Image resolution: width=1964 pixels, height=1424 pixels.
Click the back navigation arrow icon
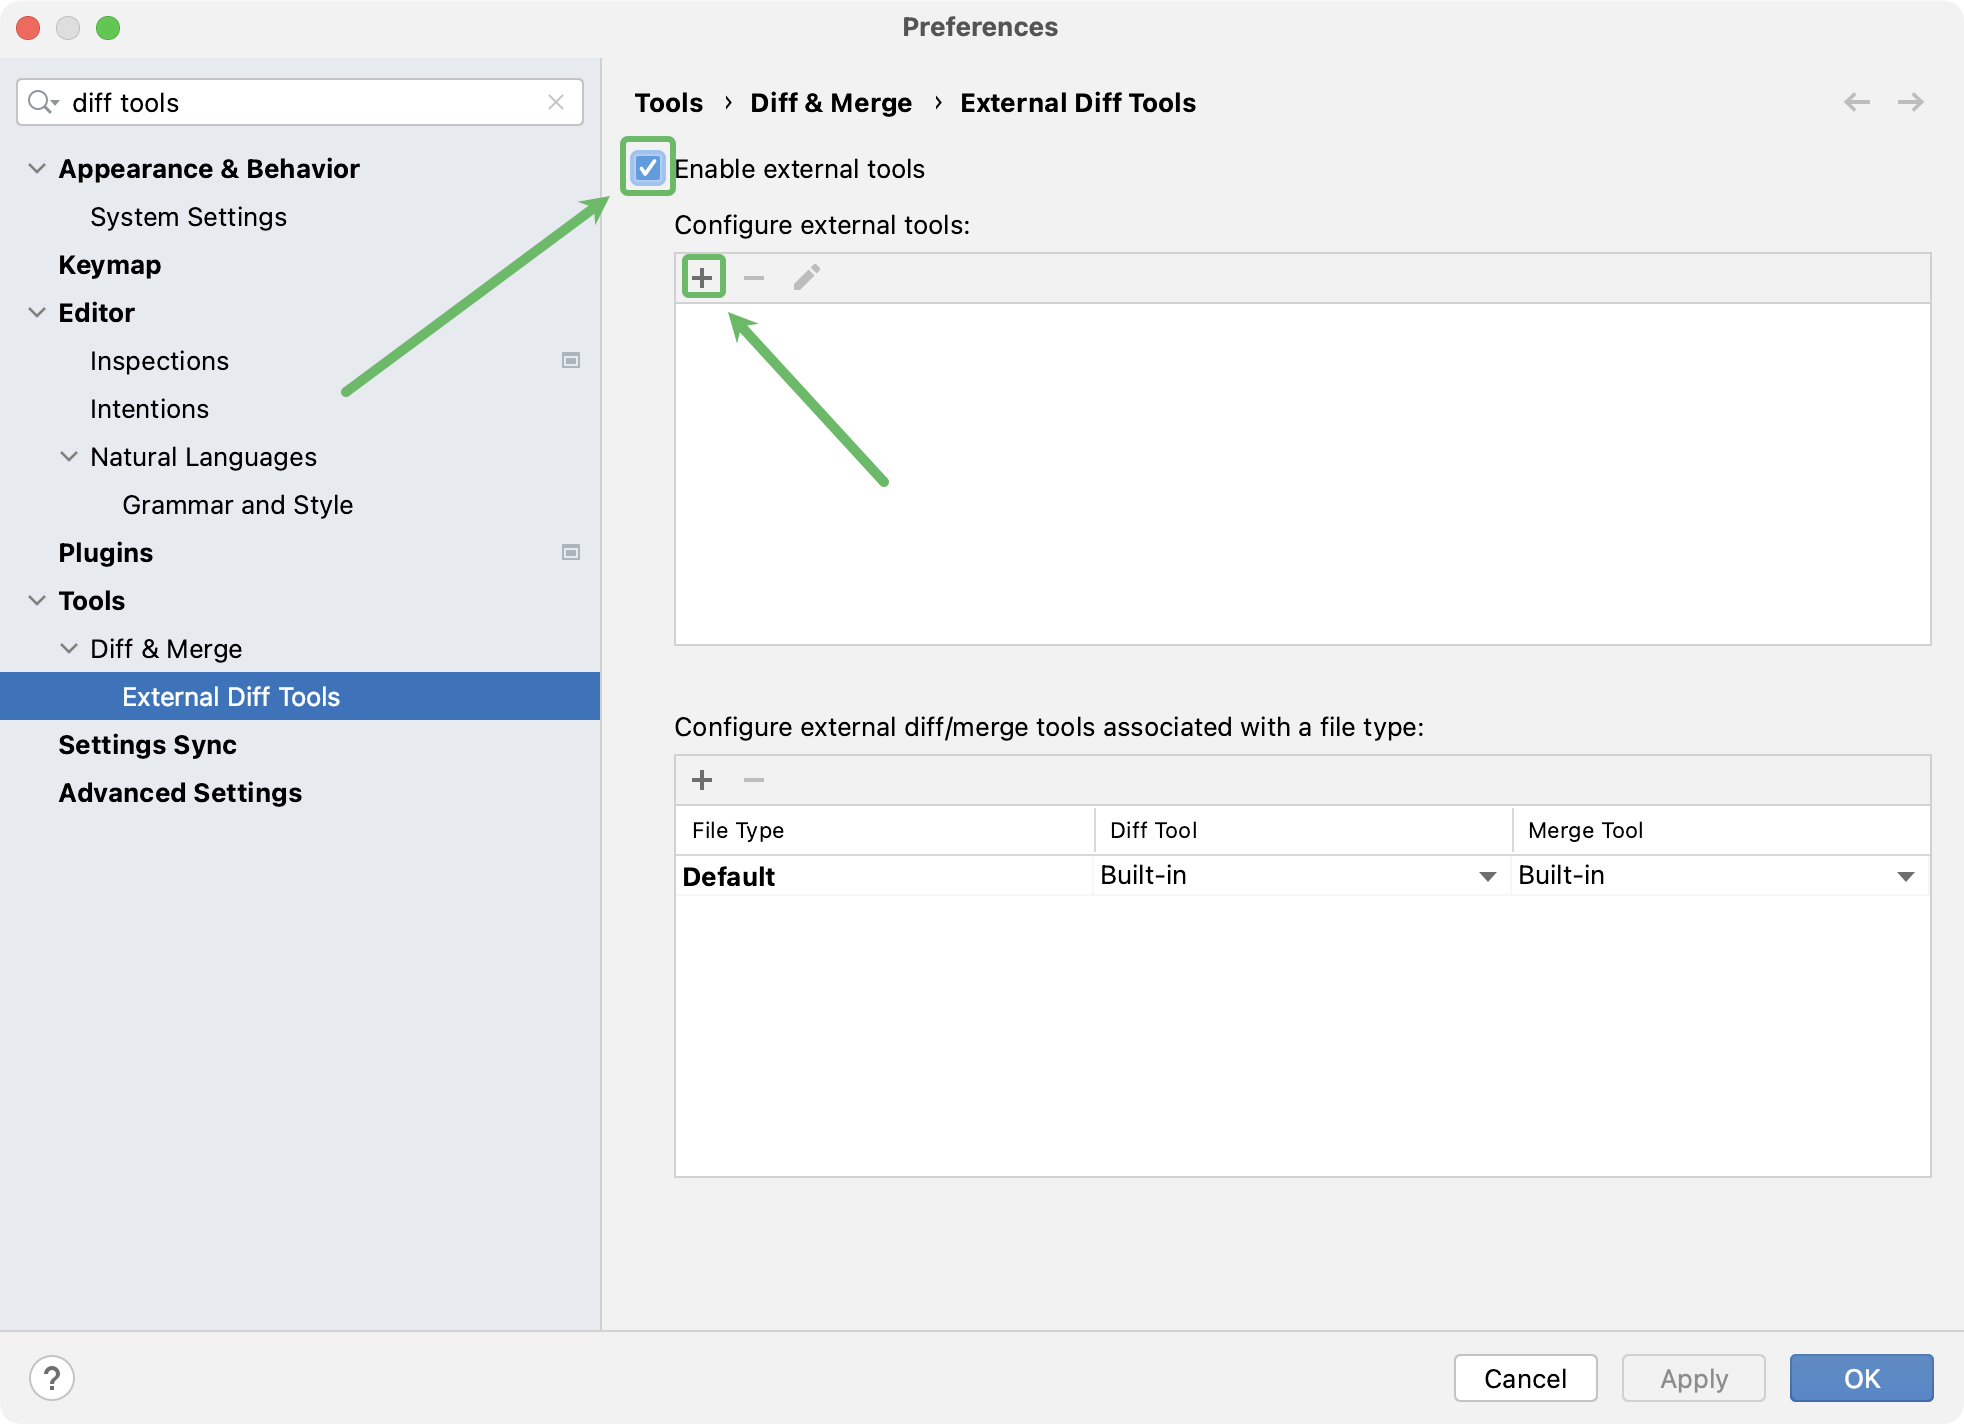pyautogui.click(x=1857, y=104)
